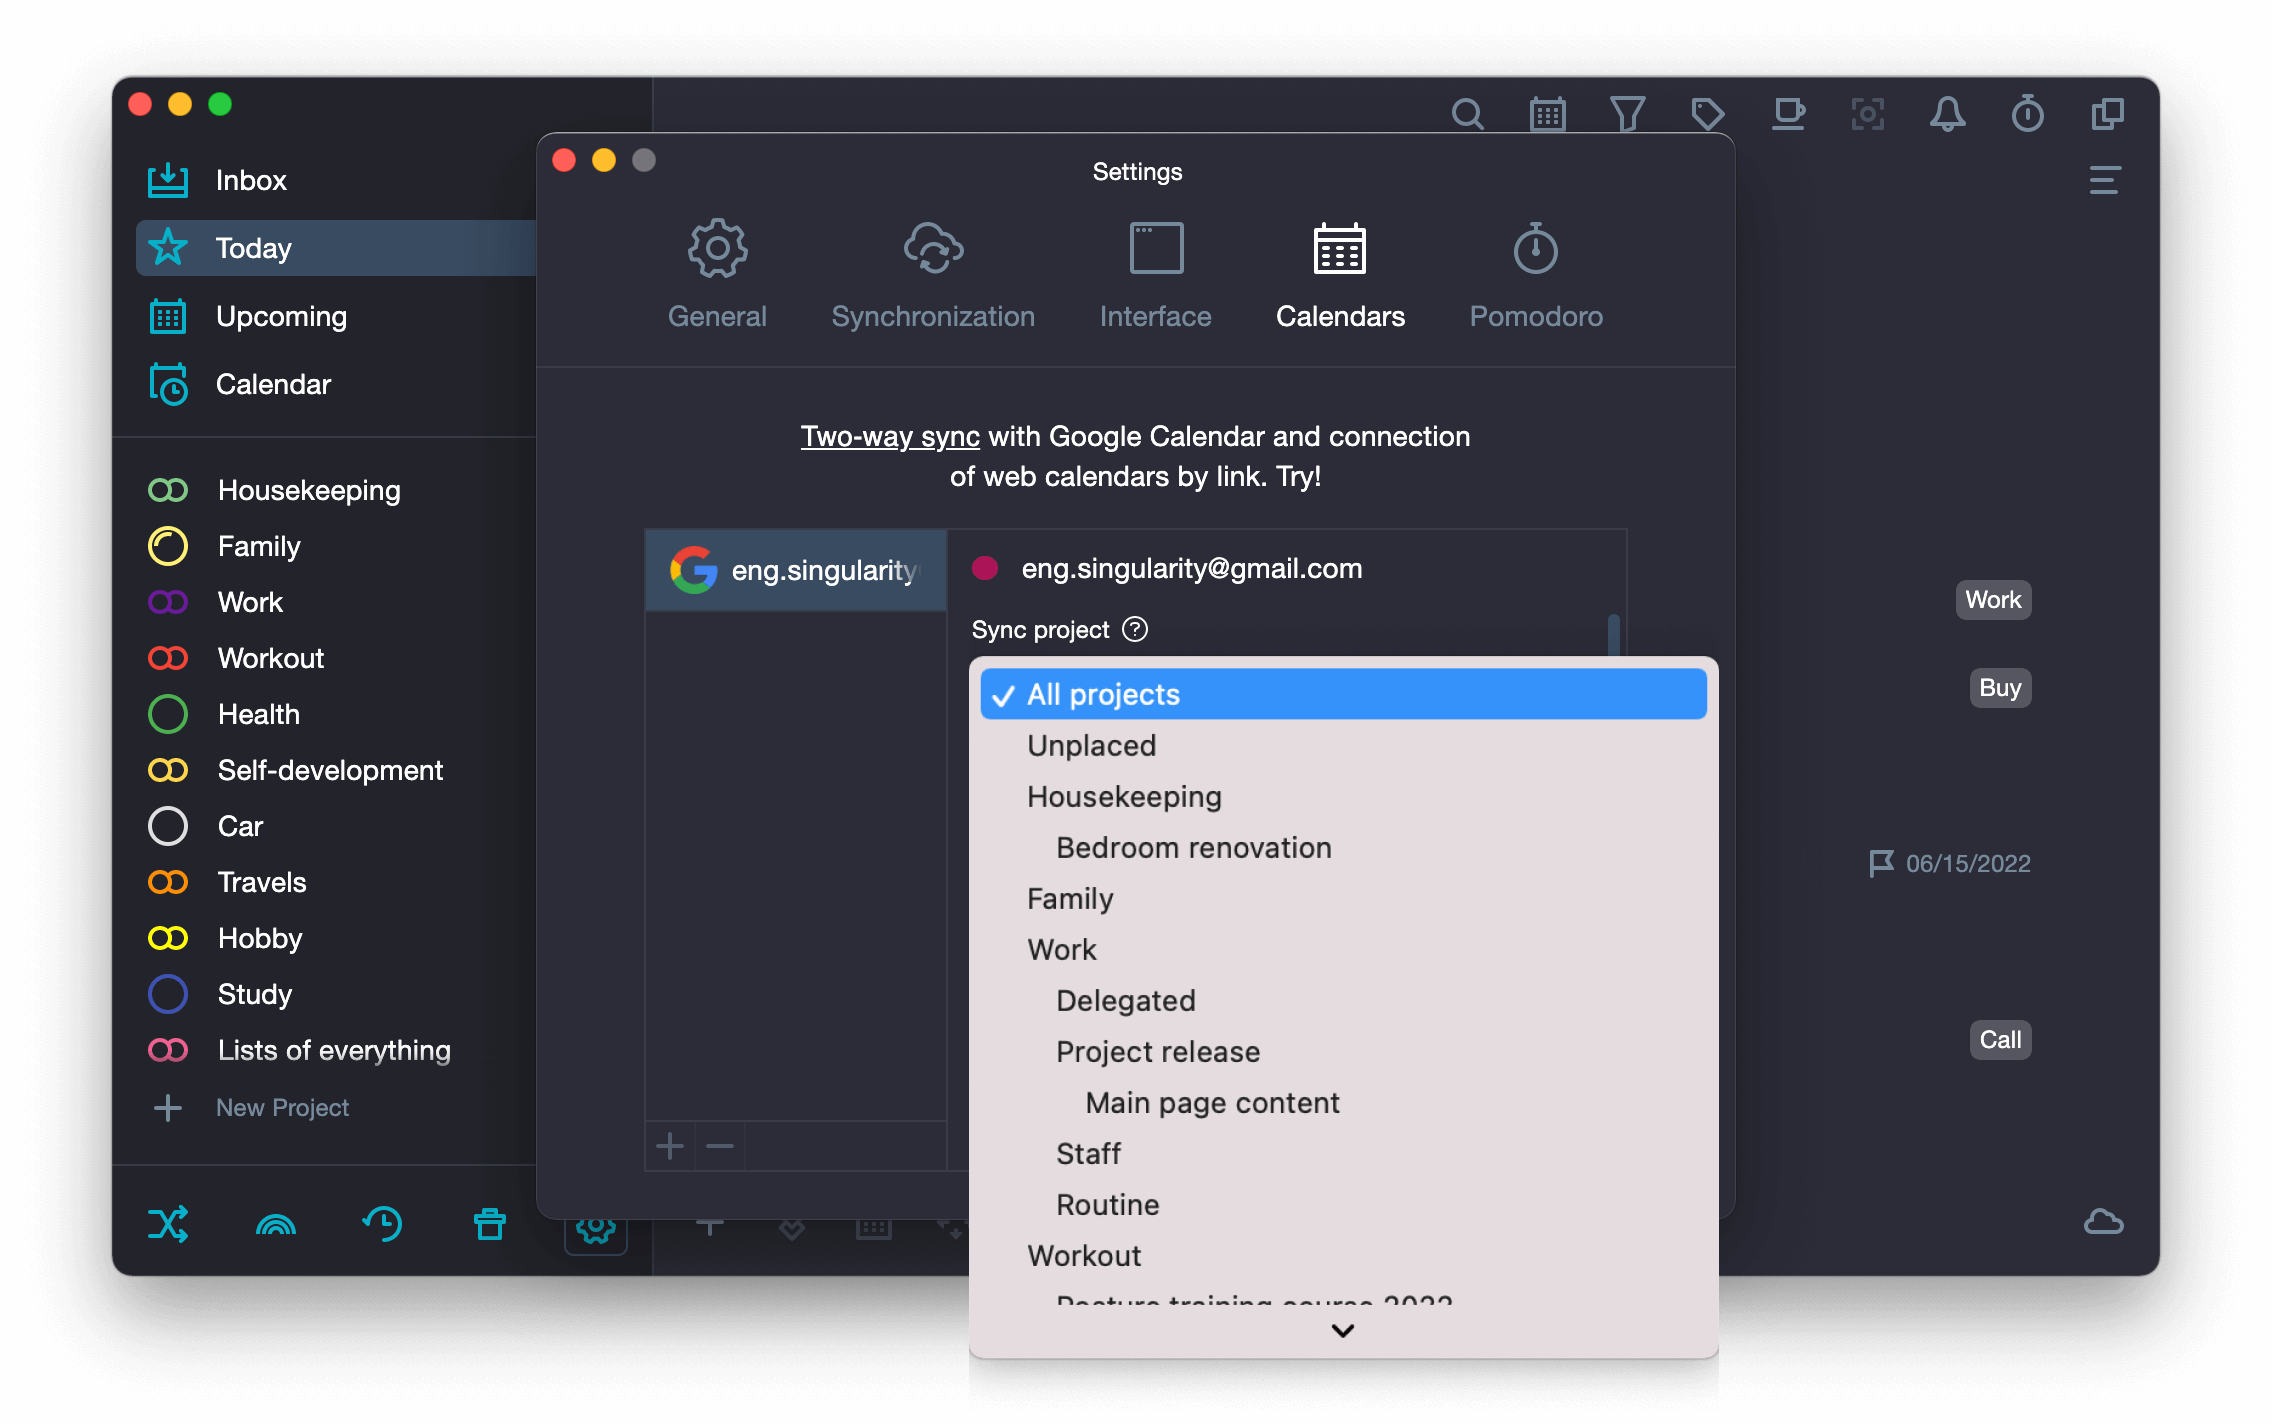2272x1424 pixels.
Task: Select Housekeeping project for sync
Action: [1124, 796]
